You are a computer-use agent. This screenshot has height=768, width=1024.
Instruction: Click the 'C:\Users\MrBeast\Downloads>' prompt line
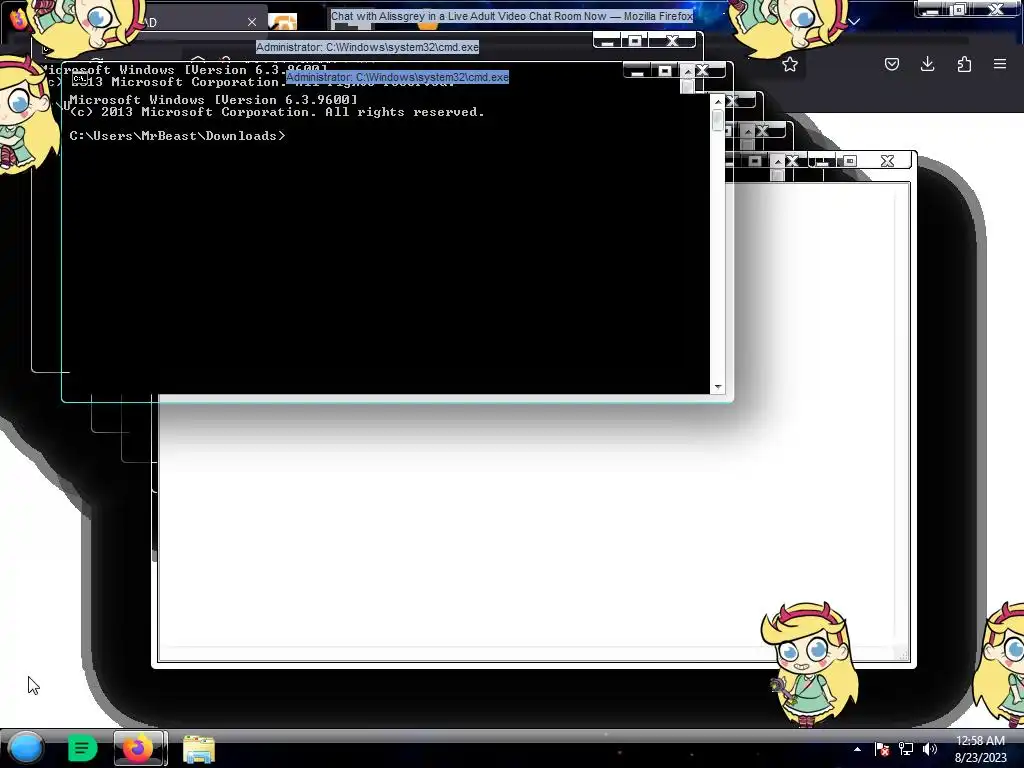point(177,136)
